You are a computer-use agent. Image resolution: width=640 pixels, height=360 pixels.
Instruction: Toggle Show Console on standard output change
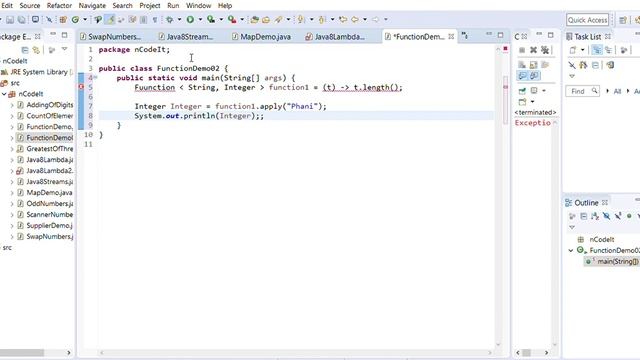point(522,76)
